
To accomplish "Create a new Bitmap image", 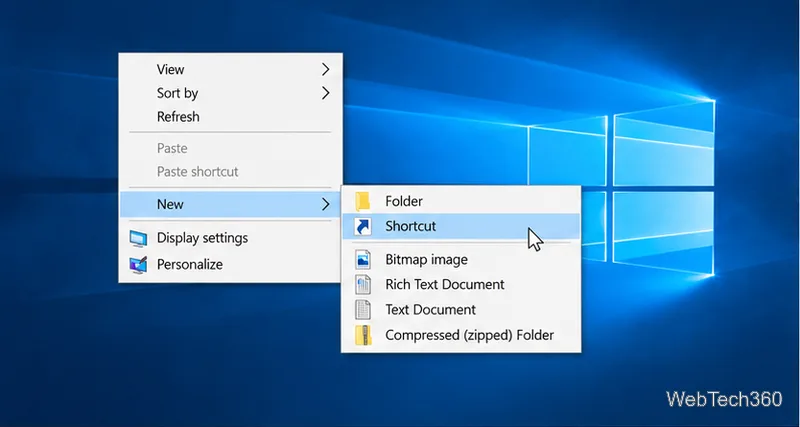I will tap(461, 259).
